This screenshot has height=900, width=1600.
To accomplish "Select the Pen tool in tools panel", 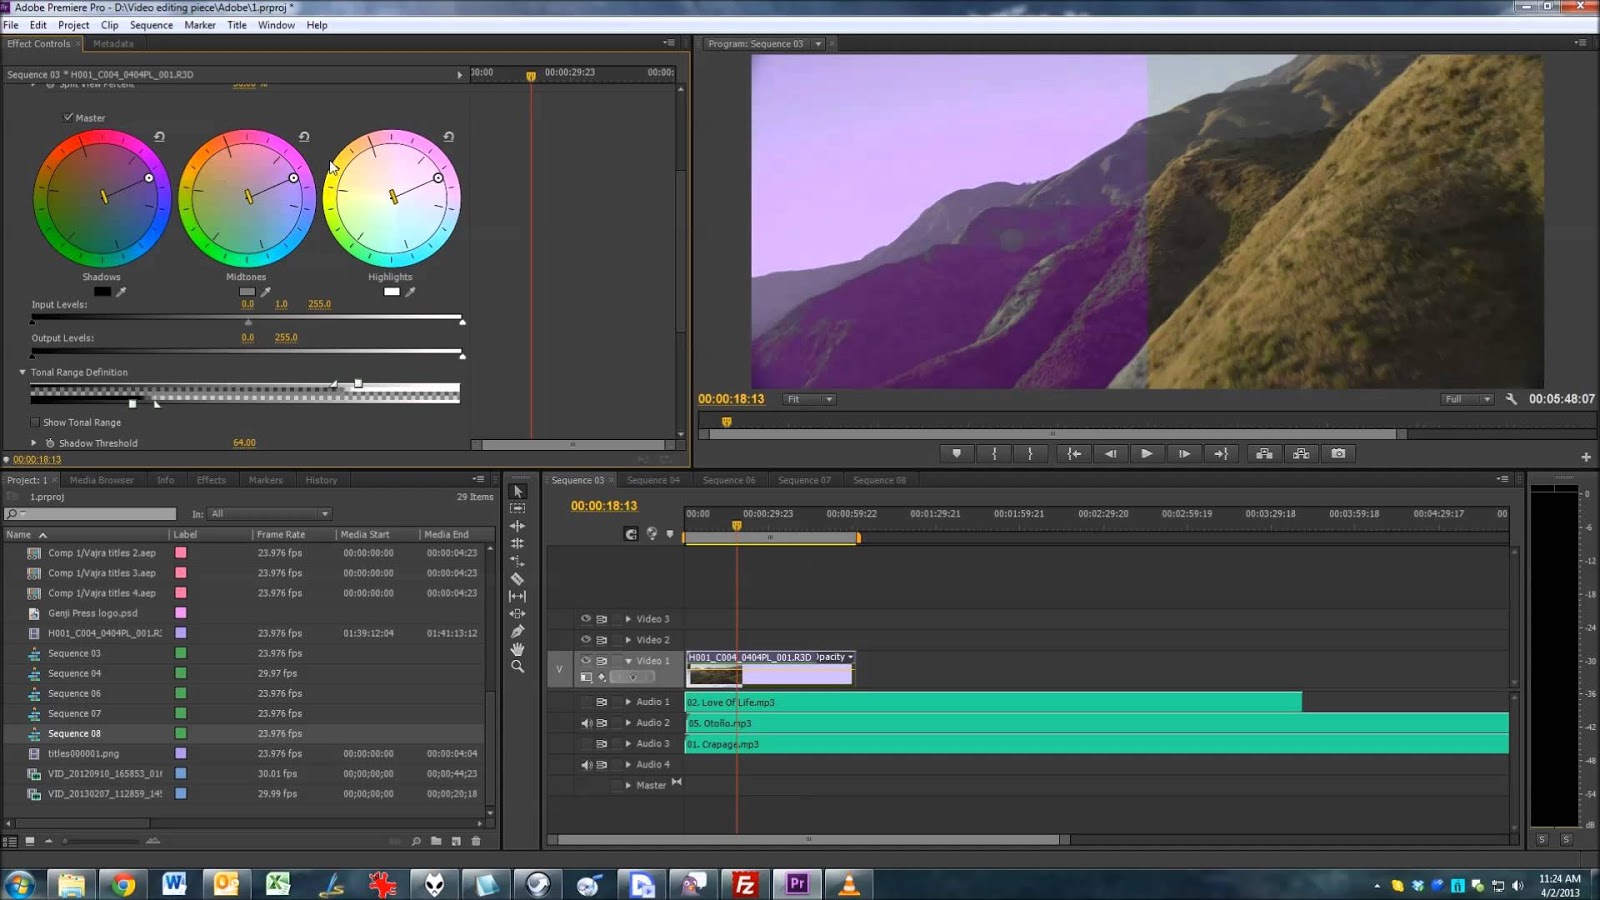I will 517,631.
